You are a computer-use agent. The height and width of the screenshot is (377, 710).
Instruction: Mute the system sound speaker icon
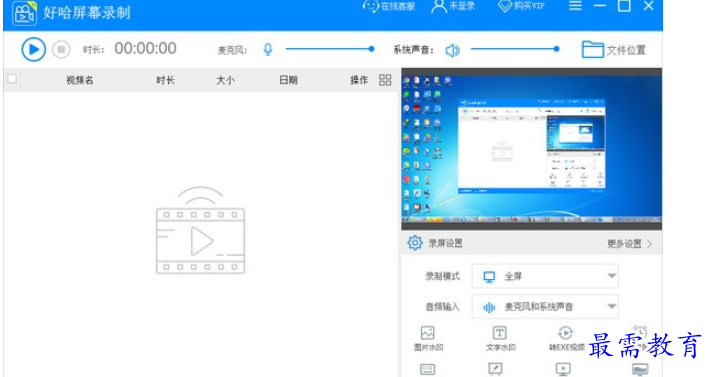click(452, 50)
